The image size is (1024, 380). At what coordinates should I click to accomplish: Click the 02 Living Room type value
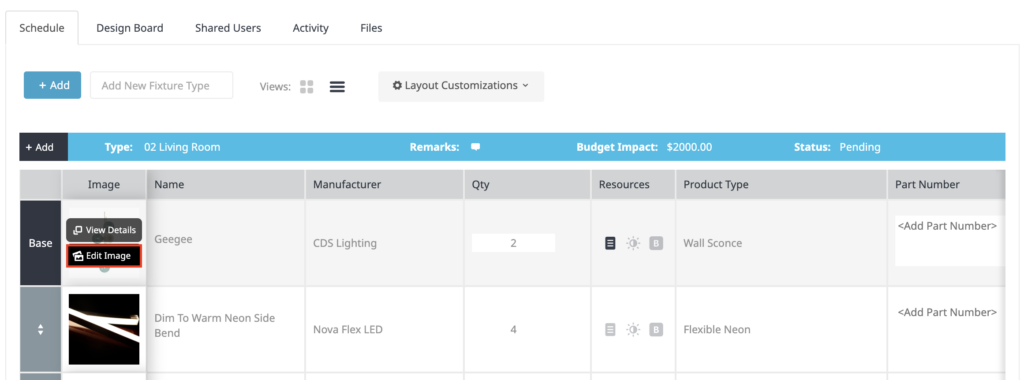click(x=182, y=148)
